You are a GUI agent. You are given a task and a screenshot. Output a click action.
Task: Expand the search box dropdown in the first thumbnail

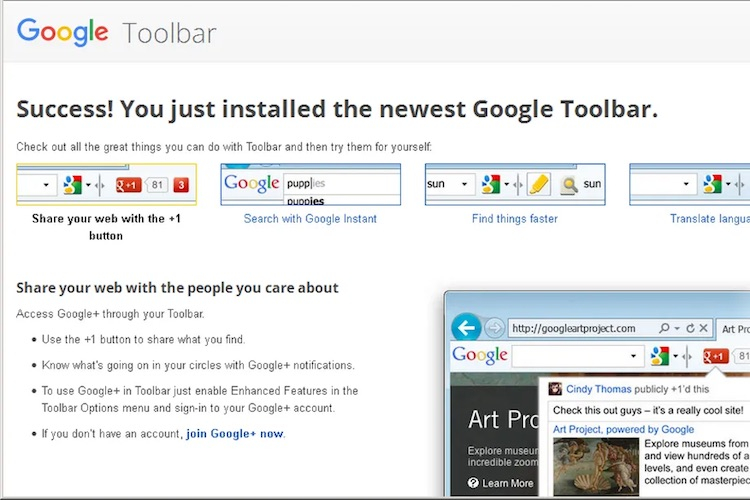[49, 185]
